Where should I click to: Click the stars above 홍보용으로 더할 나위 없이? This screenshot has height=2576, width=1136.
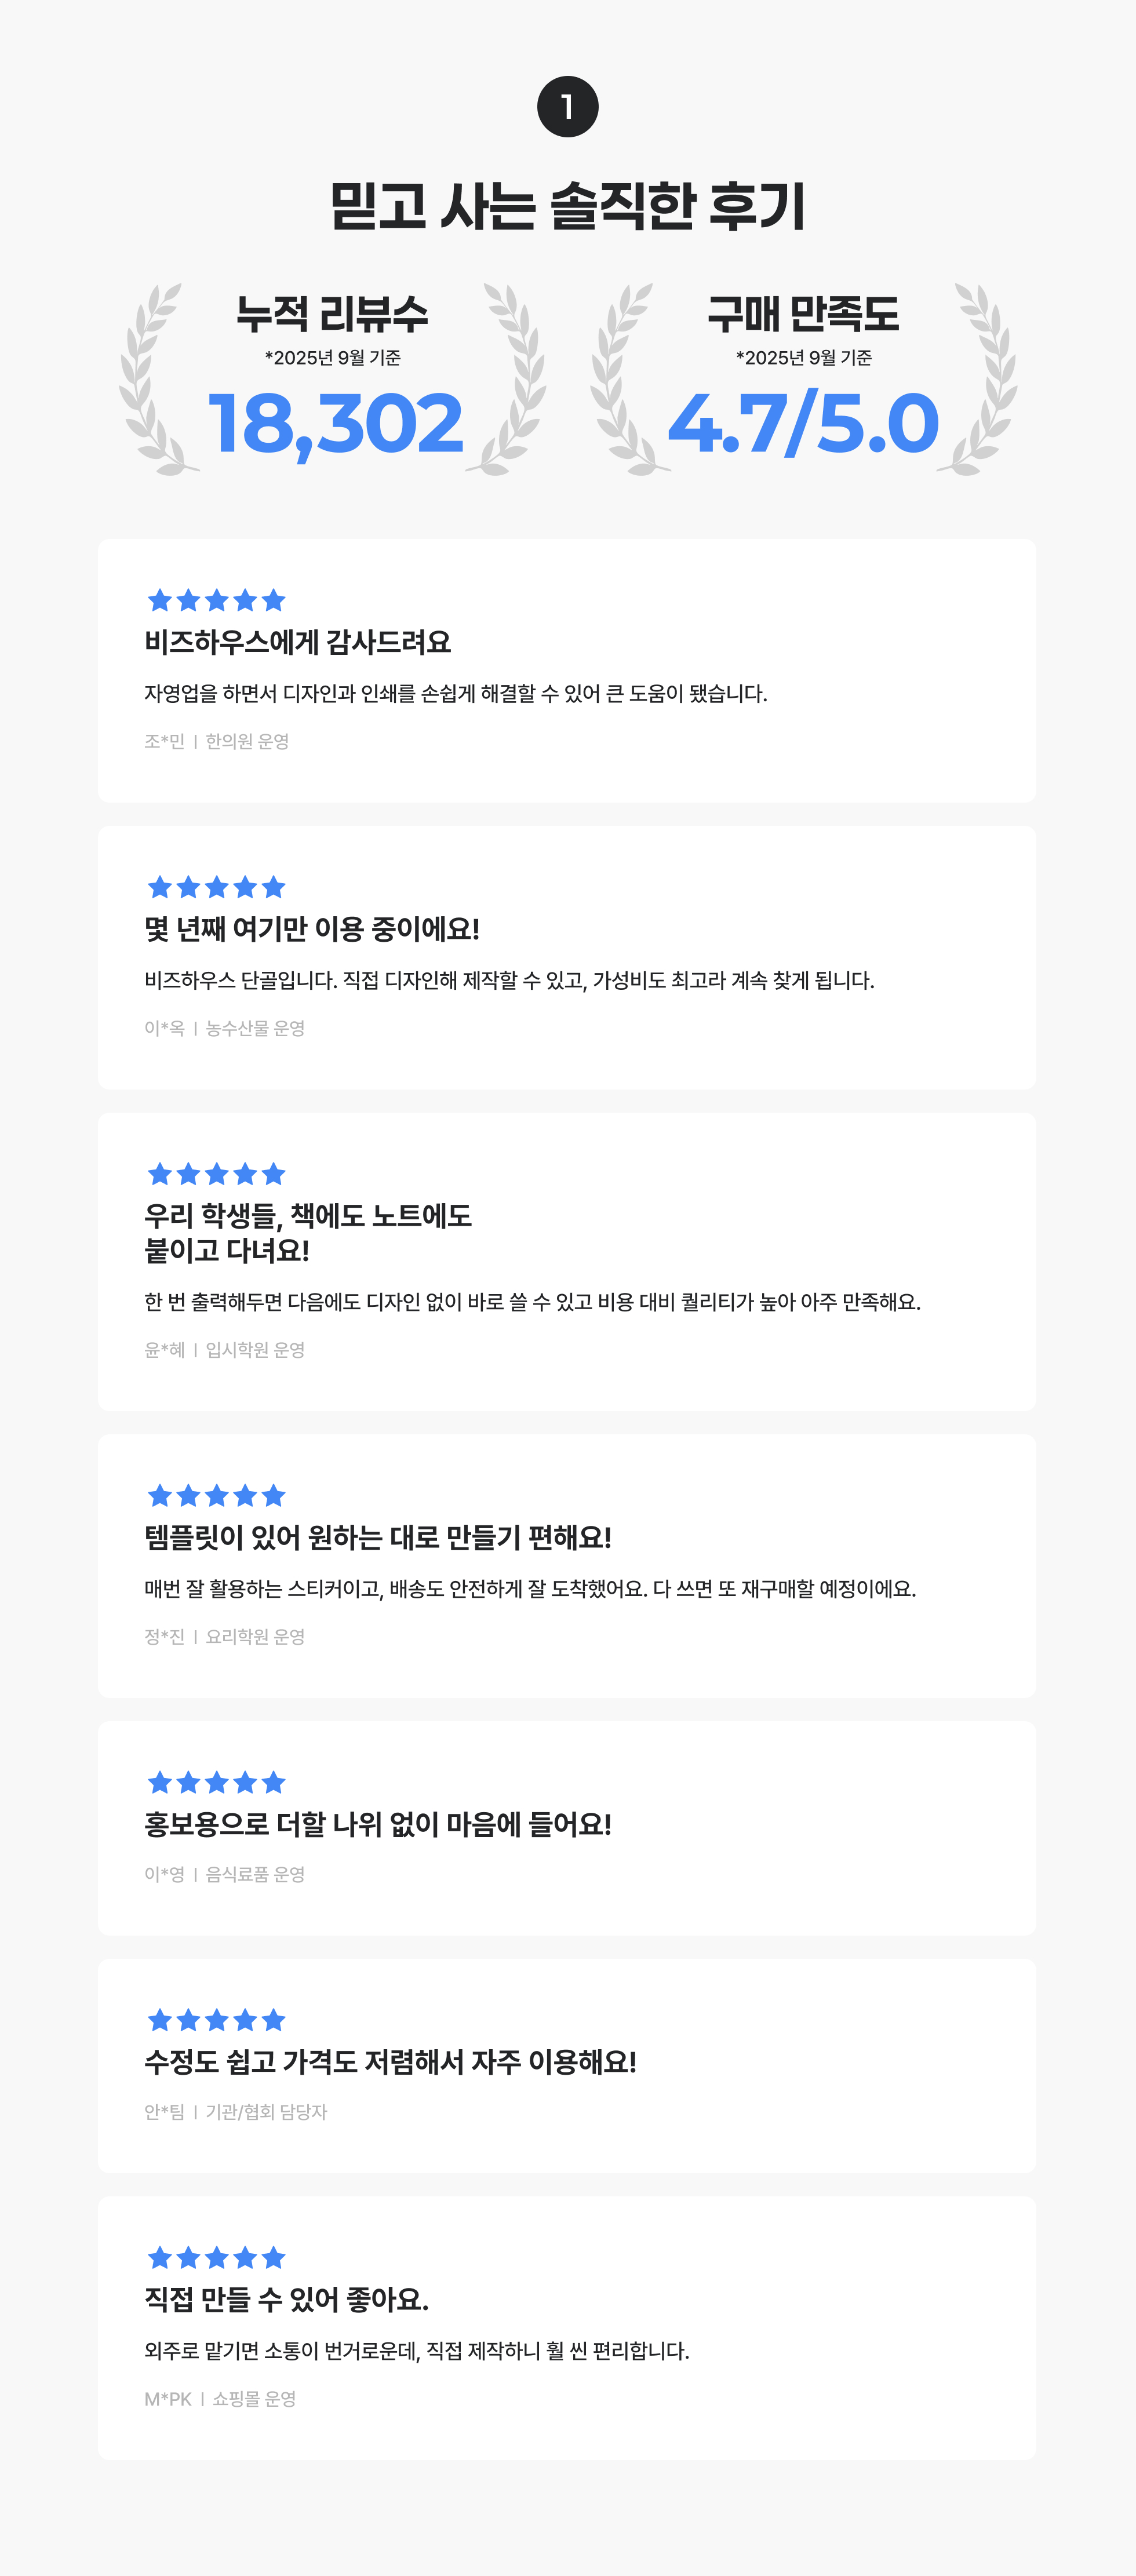[x=216, y=1783]
